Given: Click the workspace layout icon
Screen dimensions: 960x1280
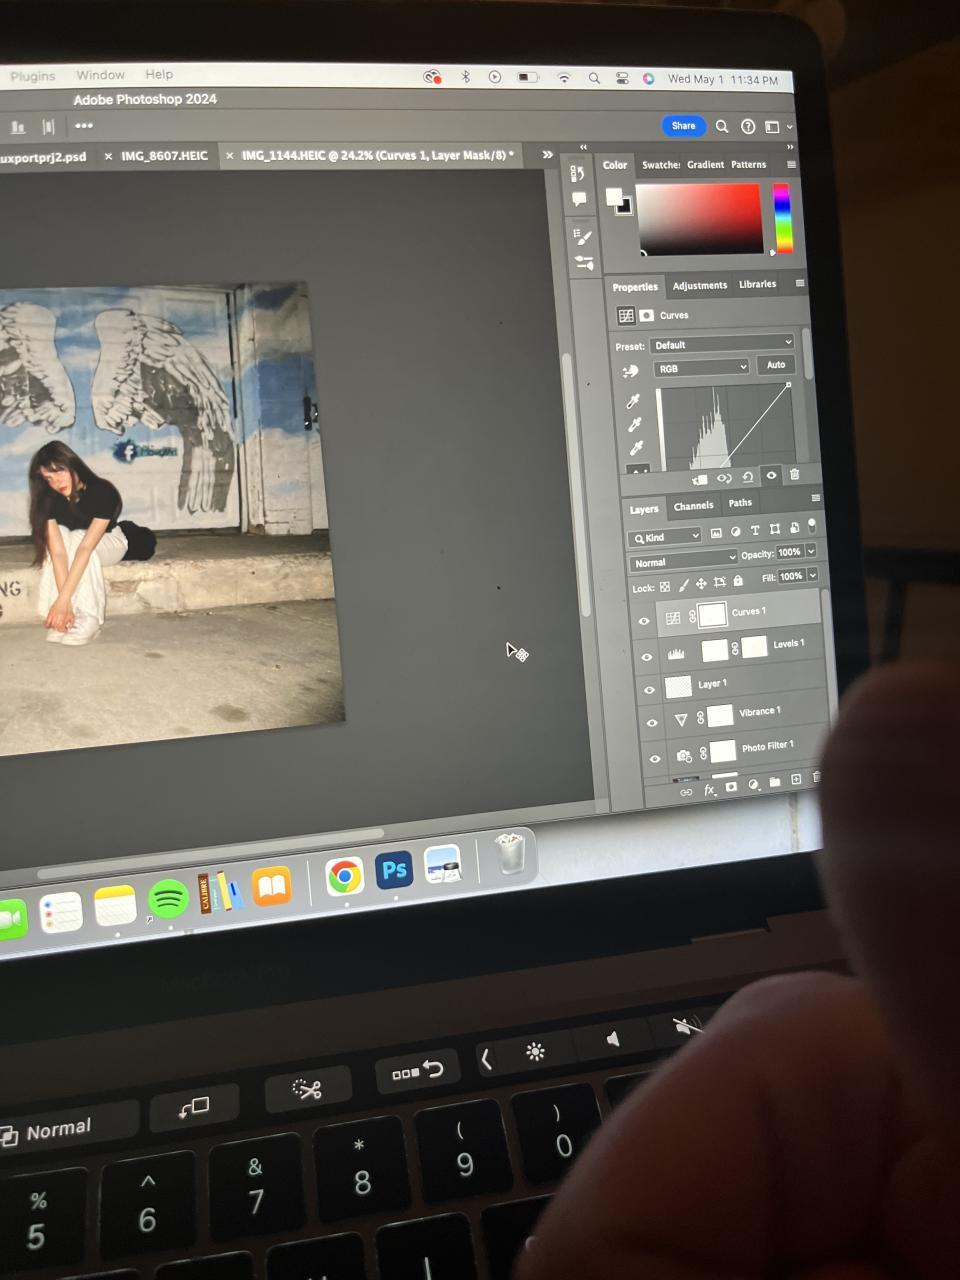Looking at the screenshot, I should [772, 127].
